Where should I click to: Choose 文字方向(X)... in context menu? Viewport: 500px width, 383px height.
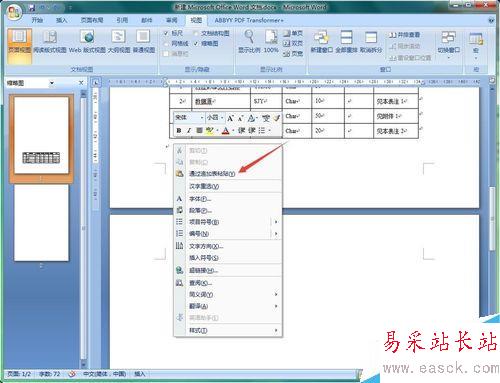pos(228,246)
